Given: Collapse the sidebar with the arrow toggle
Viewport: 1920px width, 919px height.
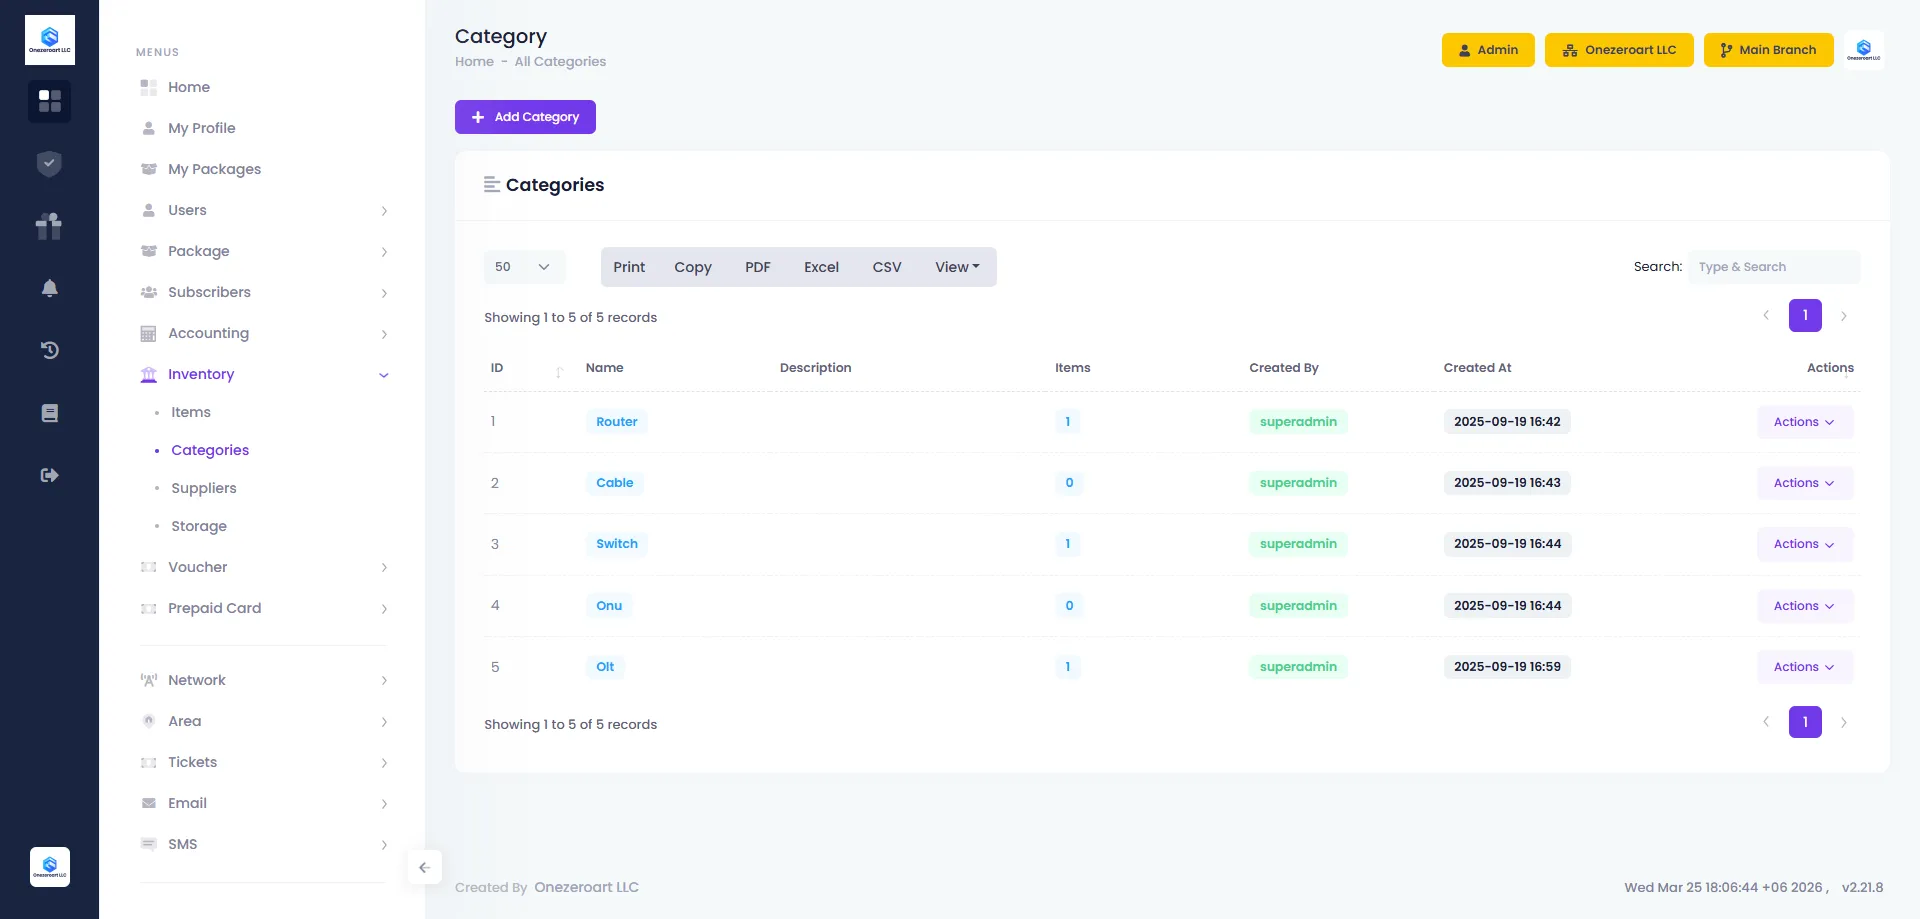Looking at the screenshot, I should [424, 867].
